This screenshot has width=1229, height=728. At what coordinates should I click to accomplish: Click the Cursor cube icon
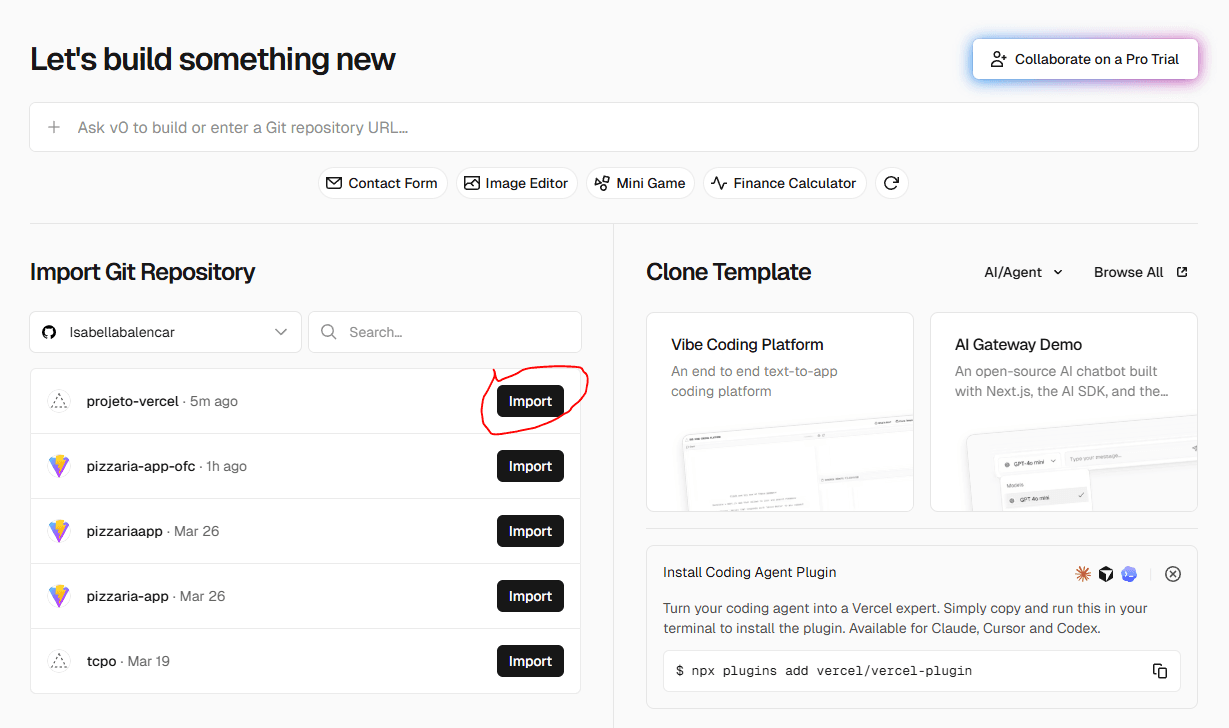[x=1106, y=574]
